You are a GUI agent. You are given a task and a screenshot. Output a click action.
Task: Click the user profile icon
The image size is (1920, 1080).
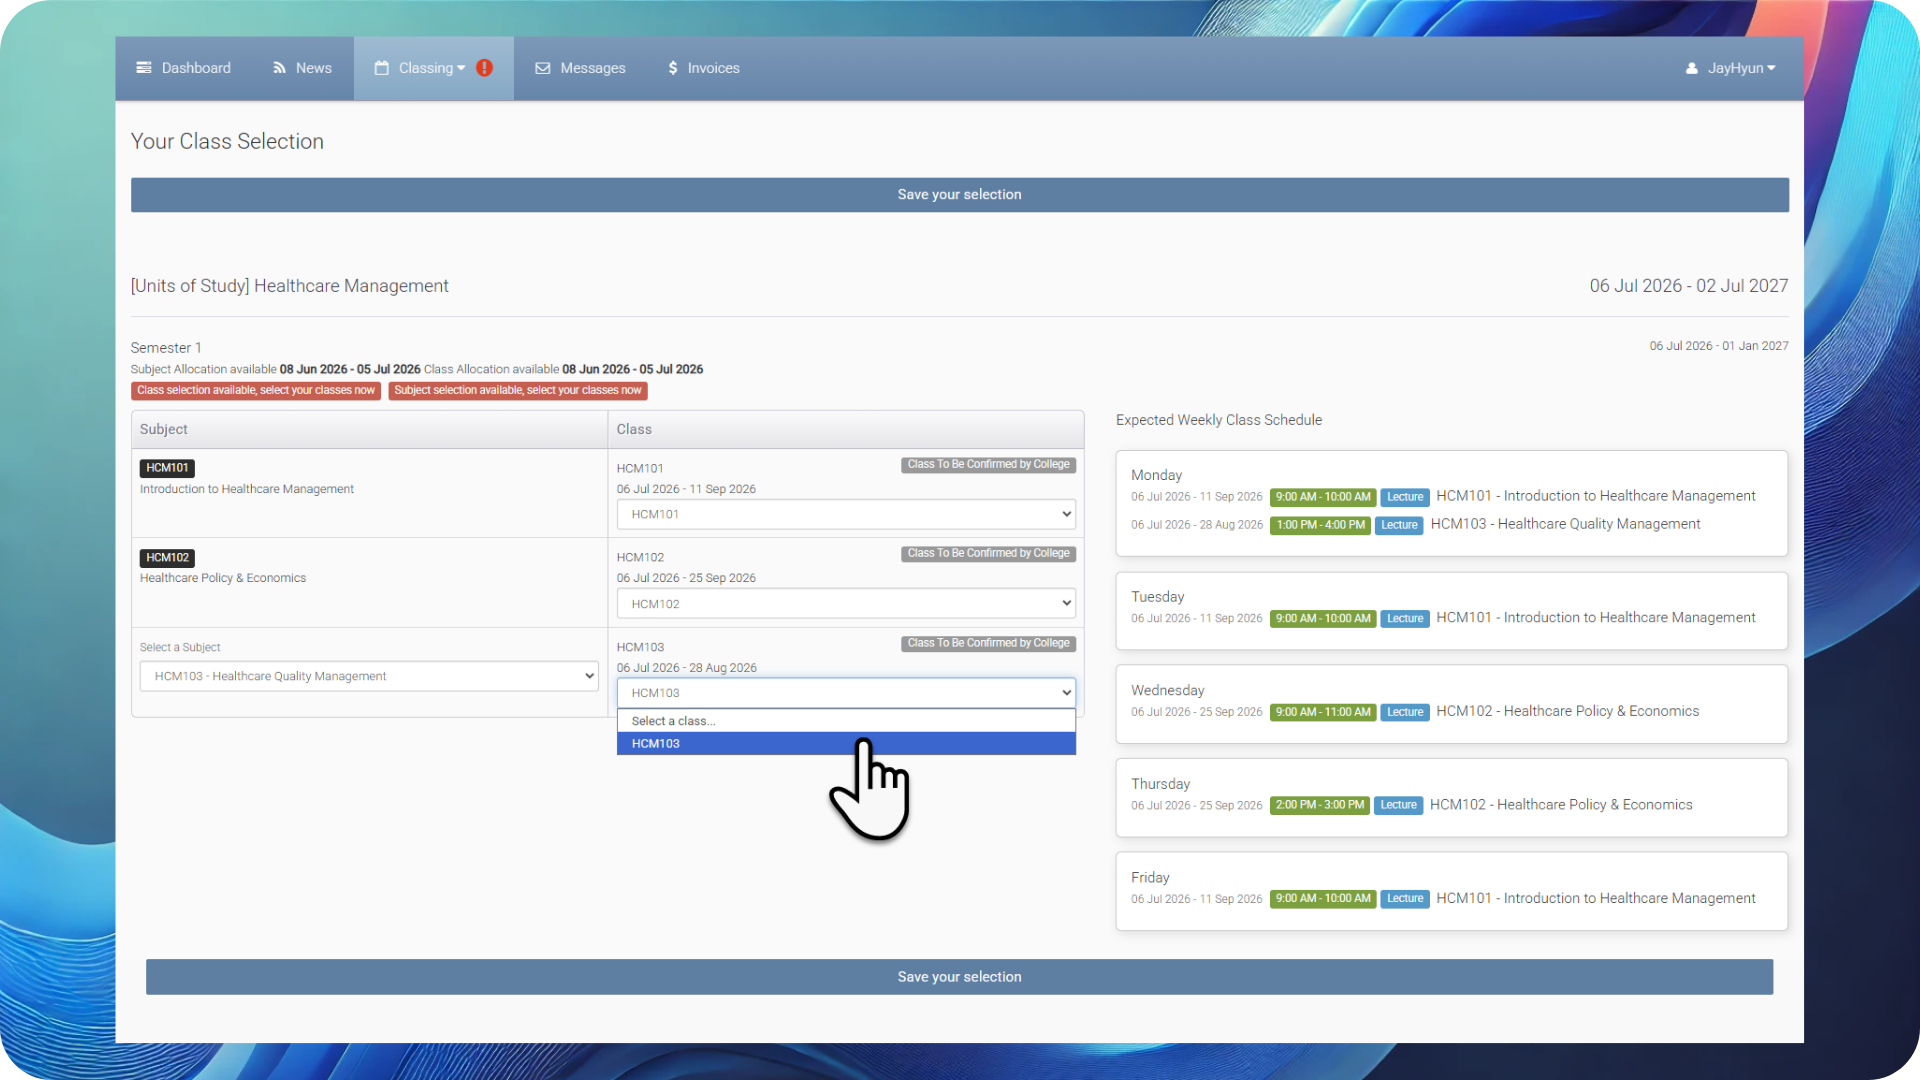1692,68
